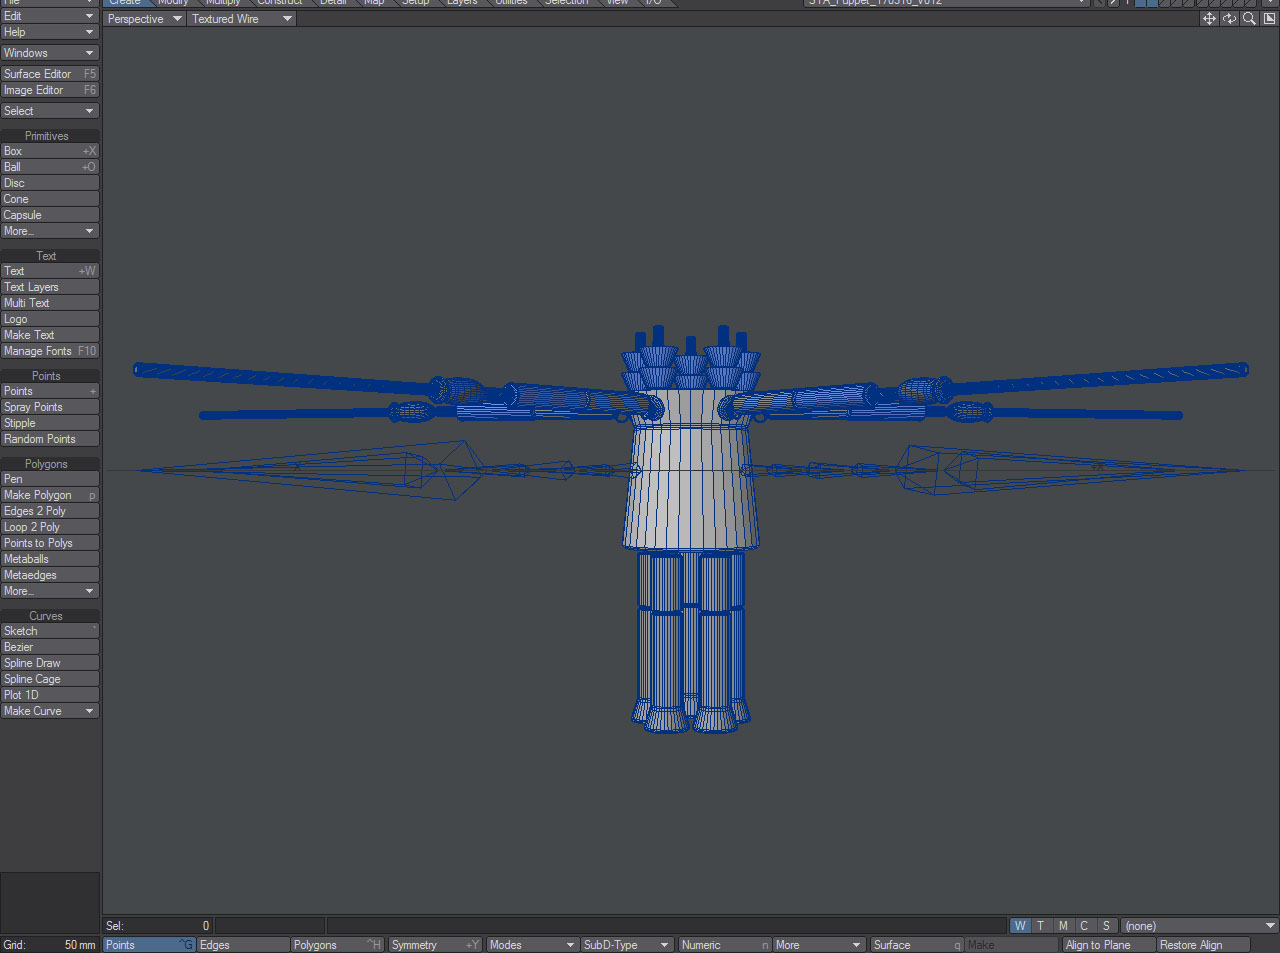
Task: Click the W weight map icon
Action: click(x=1019, y=925)
